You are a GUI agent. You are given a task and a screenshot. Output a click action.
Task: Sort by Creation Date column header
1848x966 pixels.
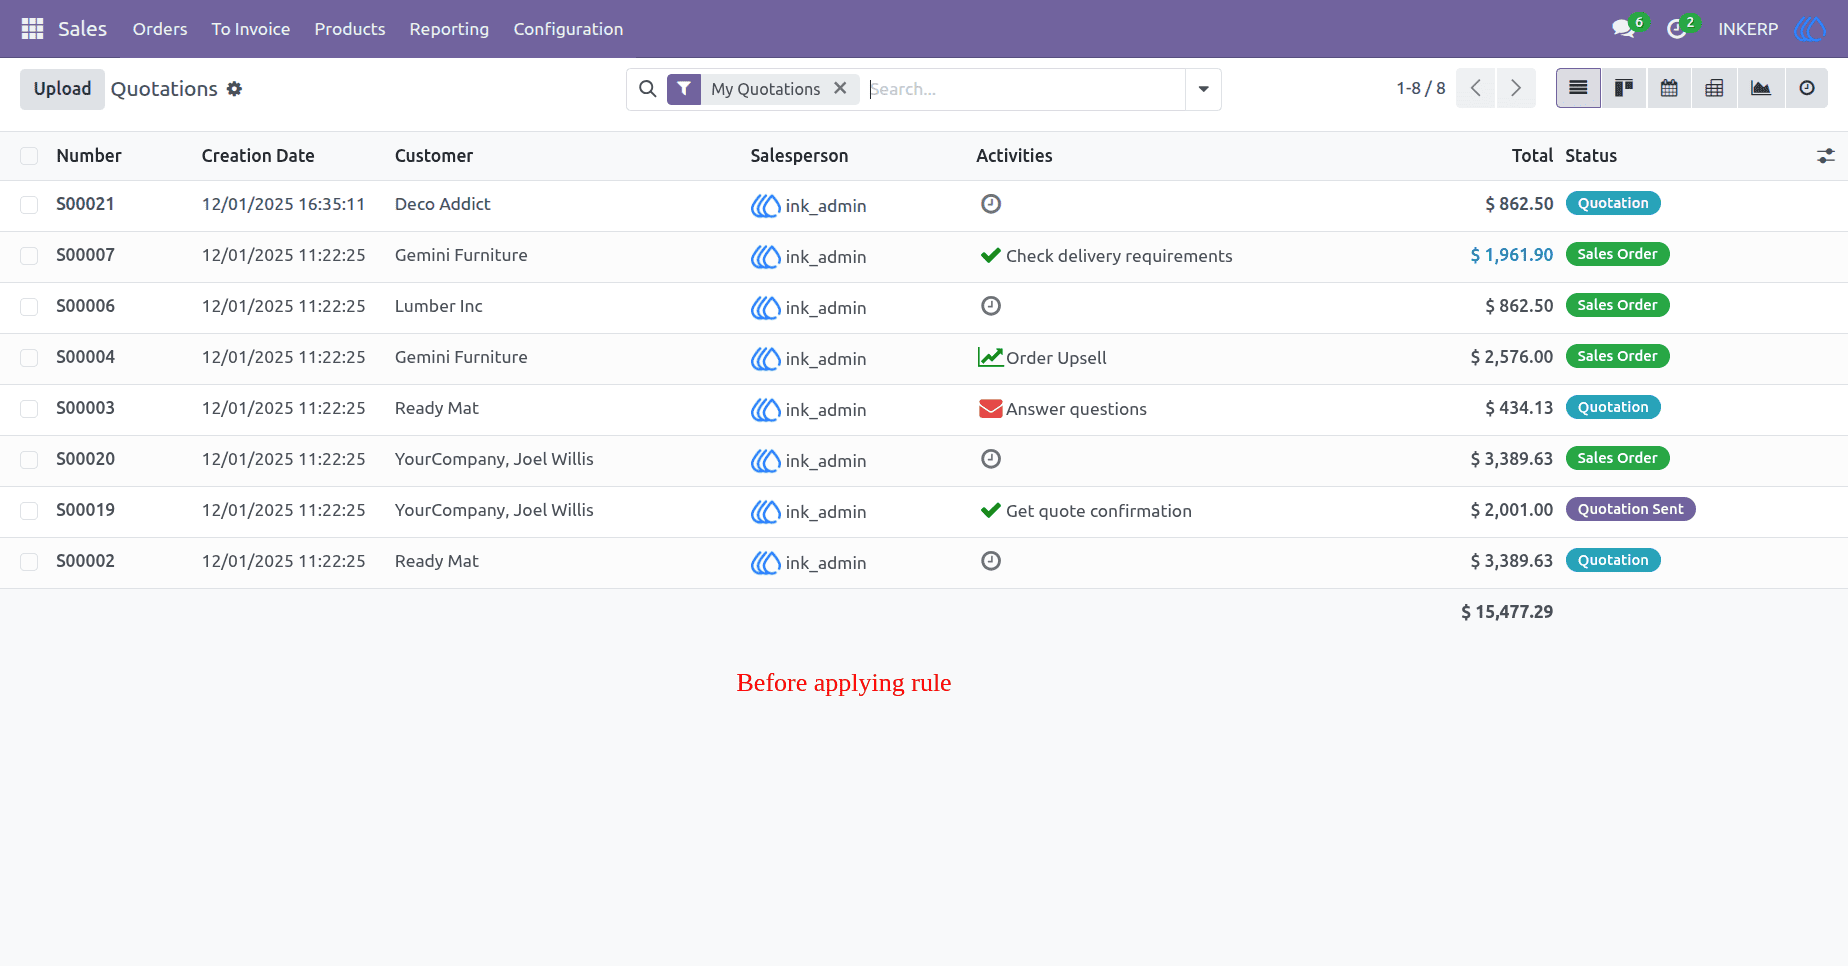click(258, 156)
